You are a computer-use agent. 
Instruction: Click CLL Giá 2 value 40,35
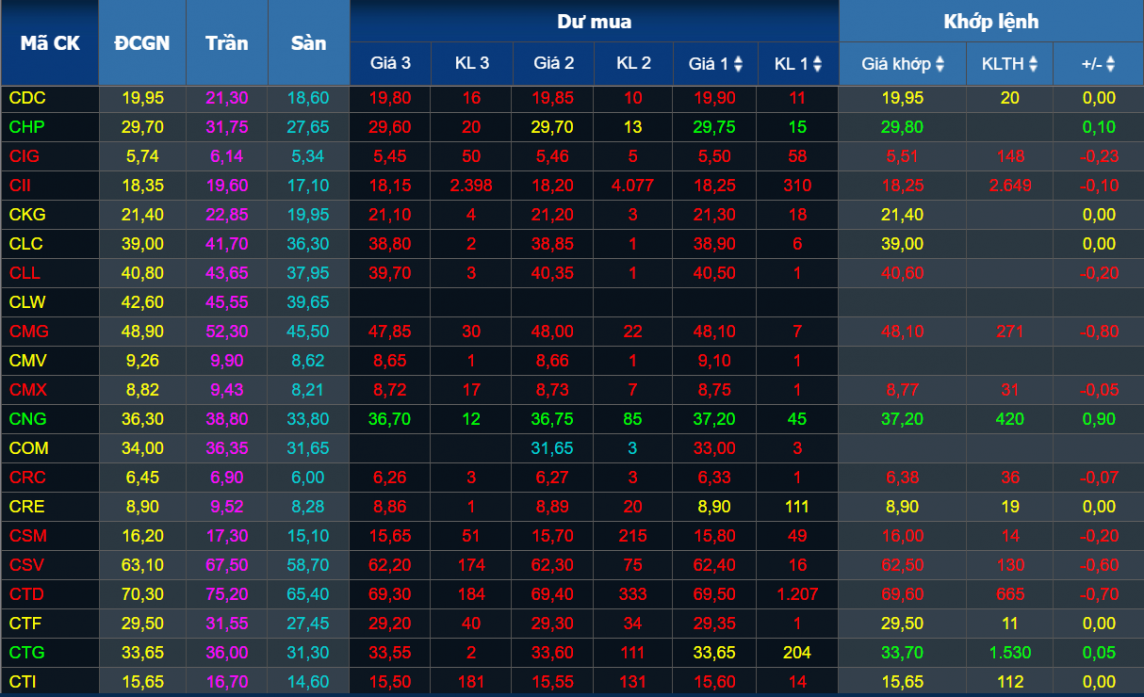point(552,273)
